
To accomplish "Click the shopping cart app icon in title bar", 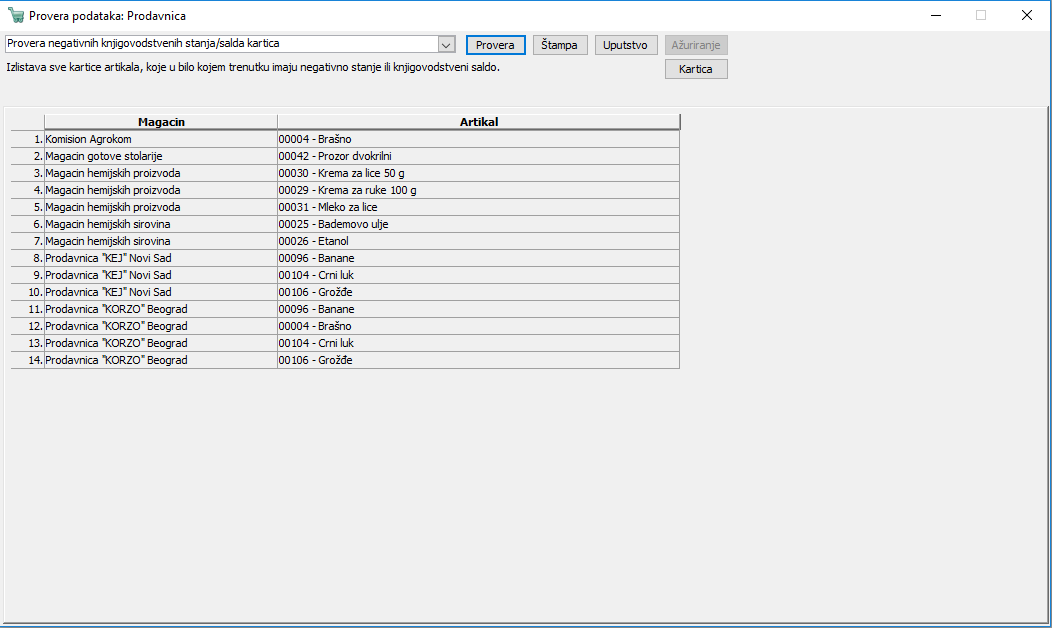I will tap(15, 15).
